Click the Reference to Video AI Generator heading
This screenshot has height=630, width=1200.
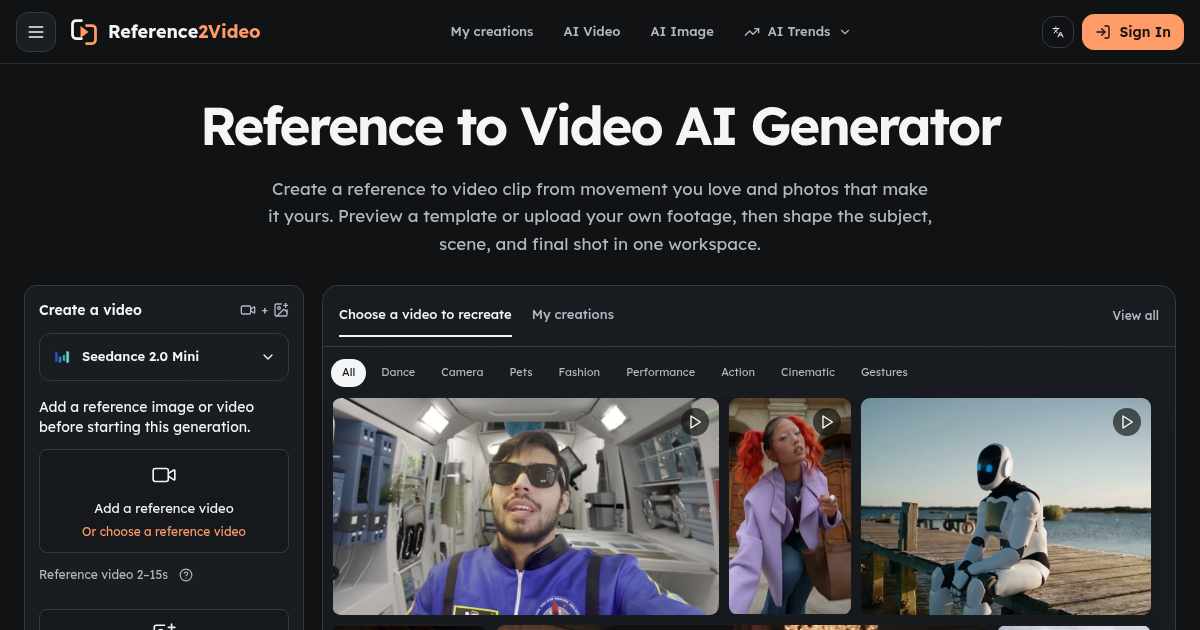(x=601, y=127)
